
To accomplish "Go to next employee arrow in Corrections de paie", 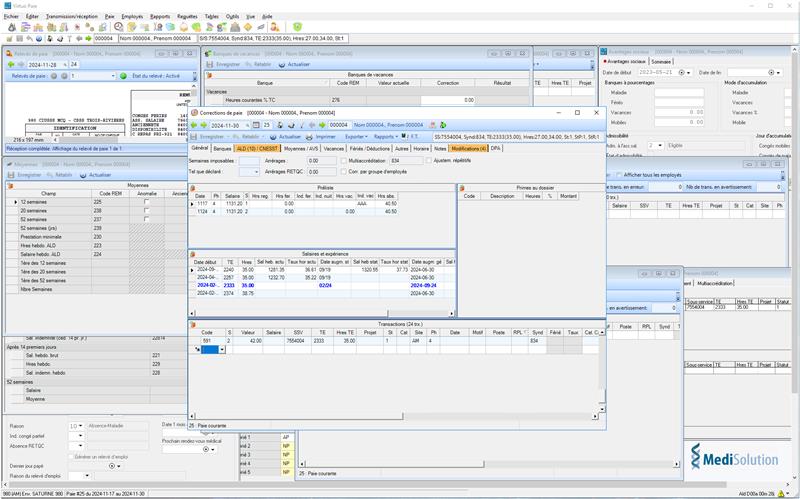I will point(322,125).
